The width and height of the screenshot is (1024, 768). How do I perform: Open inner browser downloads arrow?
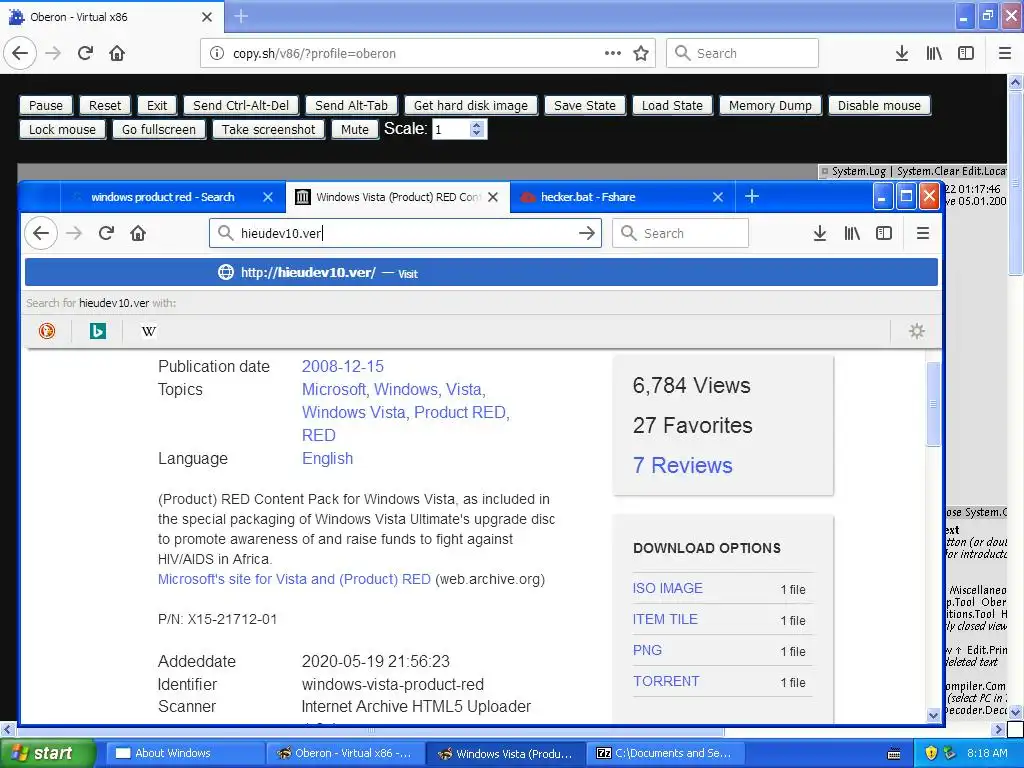[820, 233]
